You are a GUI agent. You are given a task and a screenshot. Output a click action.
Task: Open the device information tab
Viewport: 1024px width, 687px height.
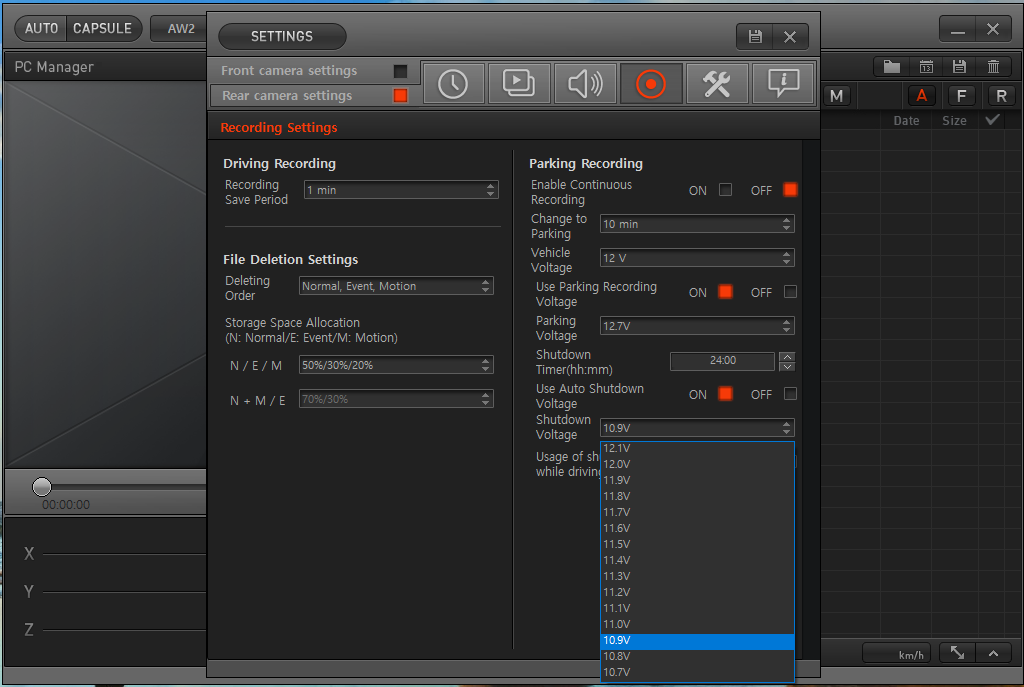point(782,84)
